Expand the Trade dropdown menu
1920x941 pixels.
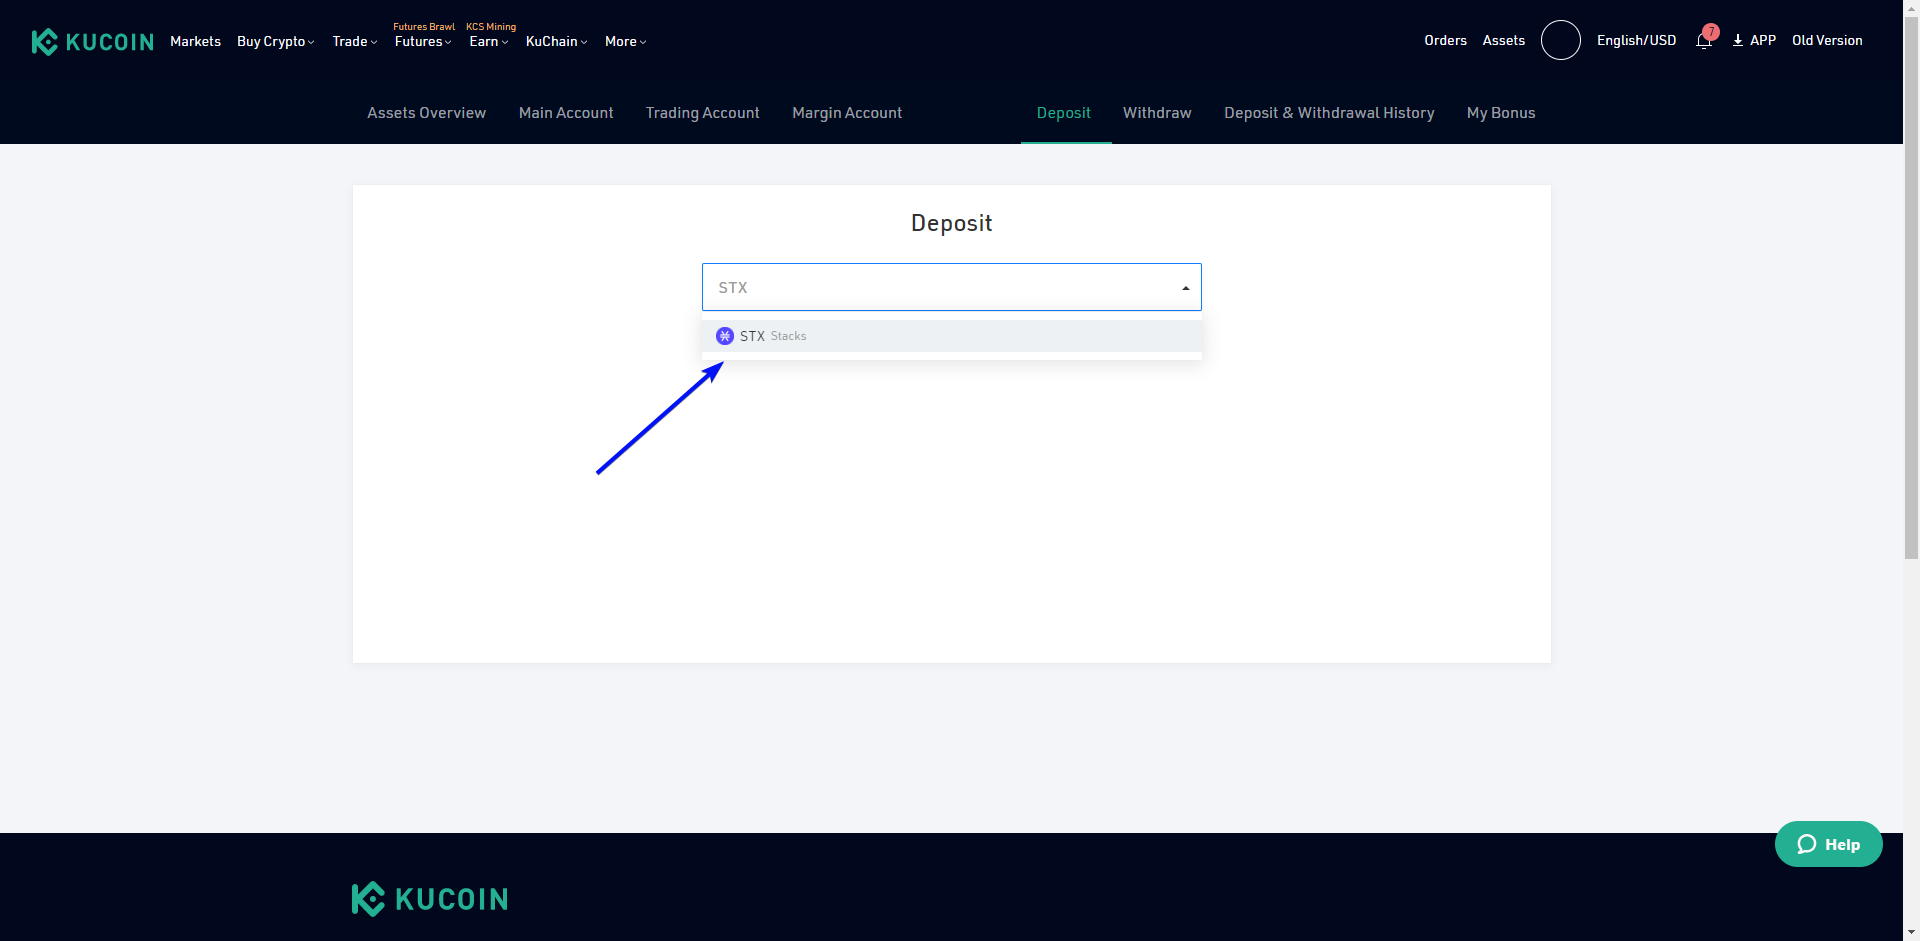[354, 42]
